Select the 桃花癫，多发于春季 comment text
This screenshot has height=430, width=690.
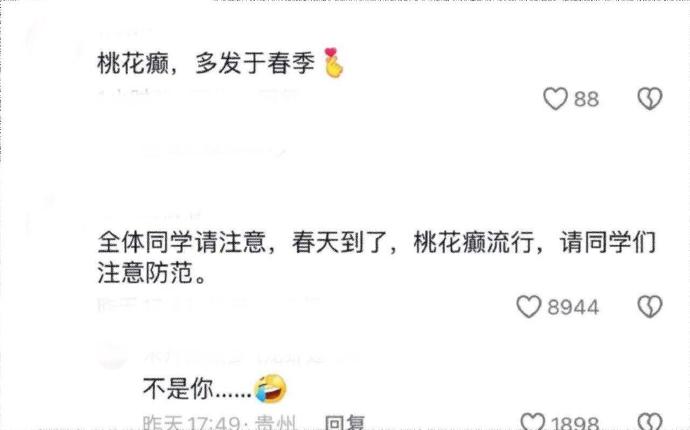coord(206,63)
